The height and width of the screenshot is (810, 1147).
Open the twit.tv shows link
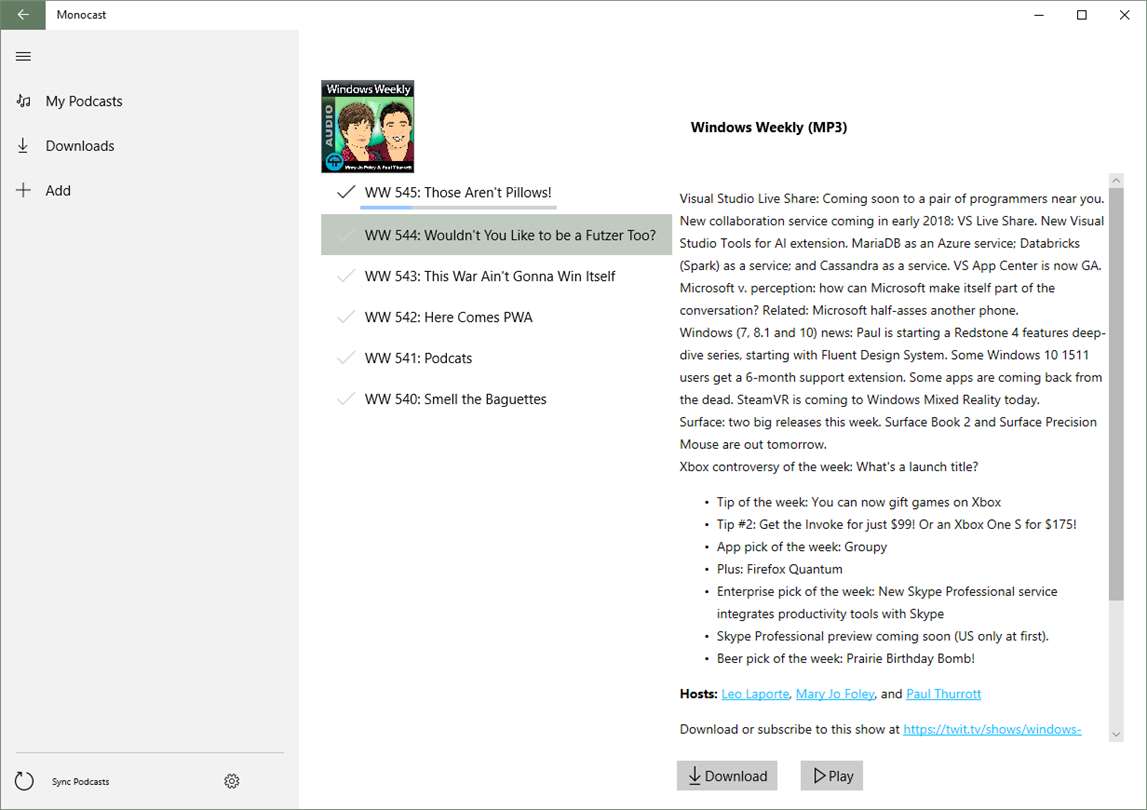[992, 729]
